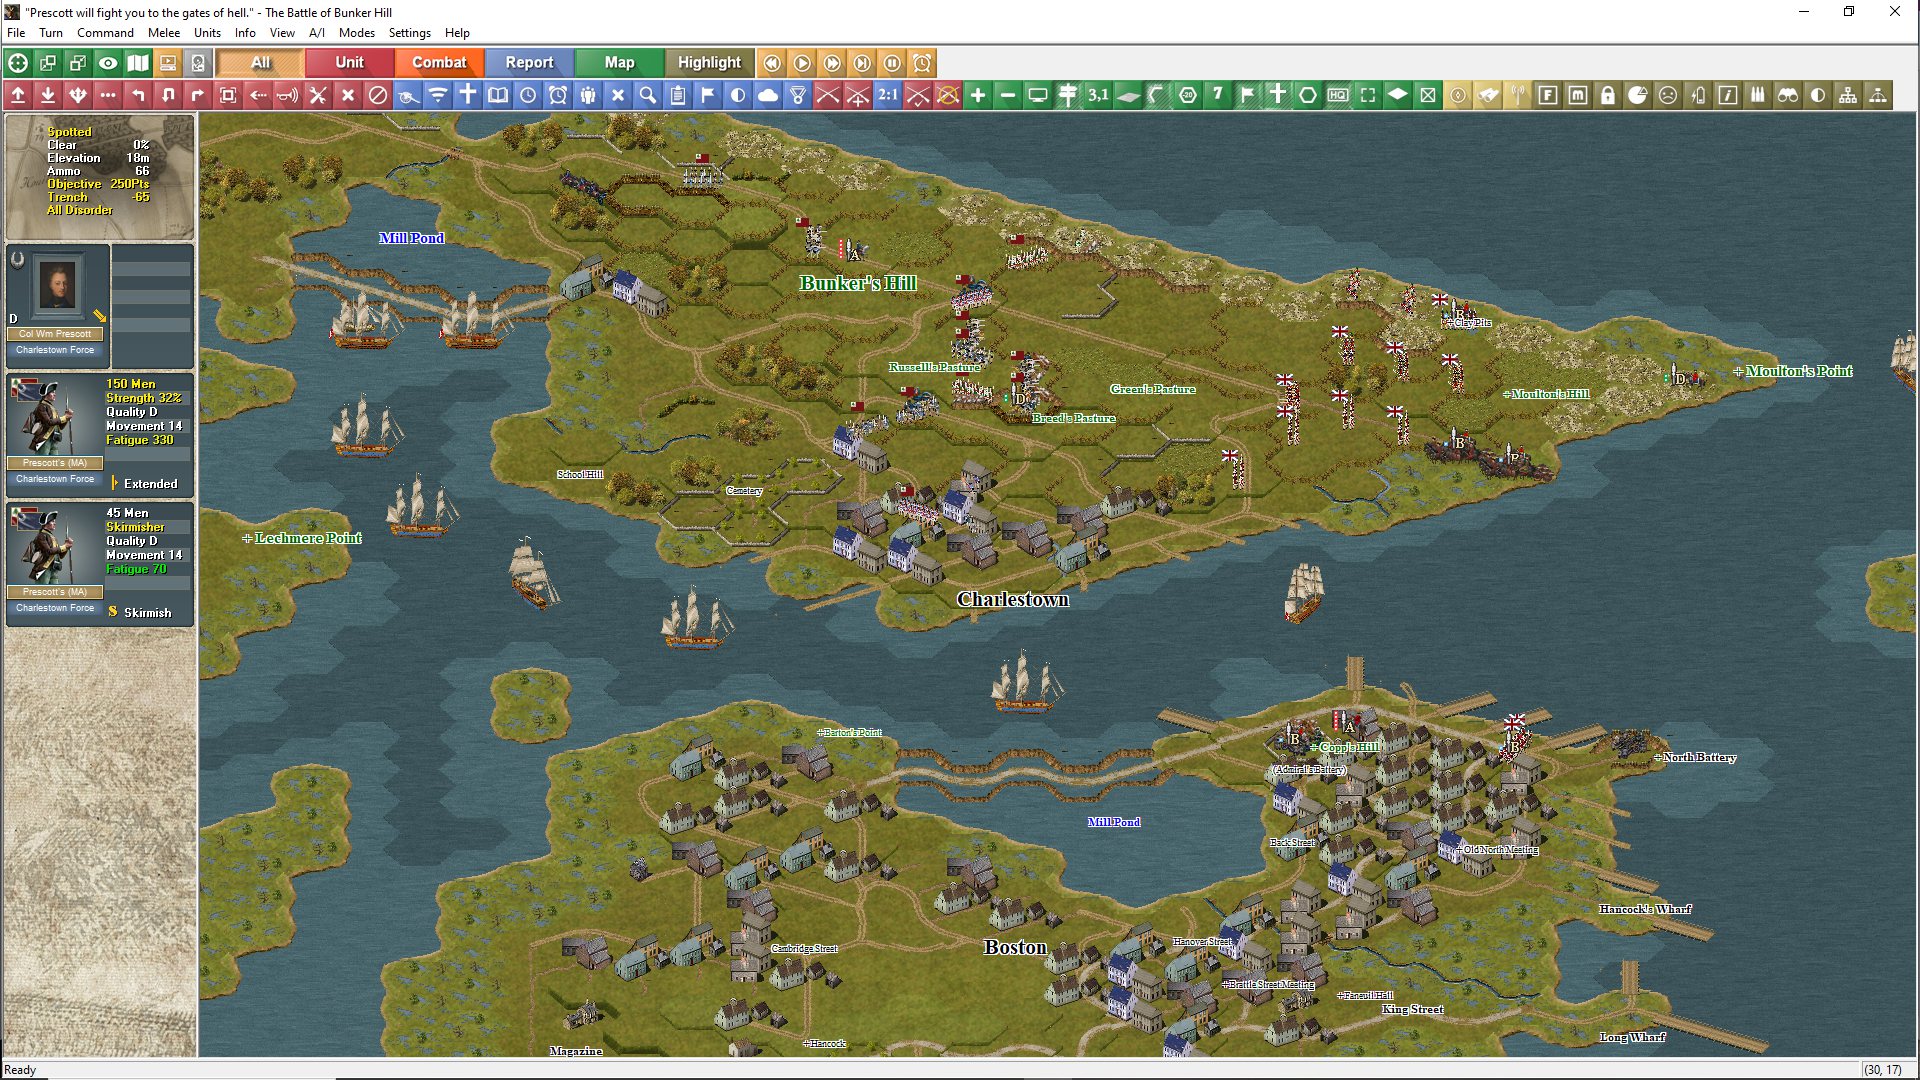Screen dimensions: 1920x1080
Task: Click the blue flag objectives icon
Action: point(708,95)
